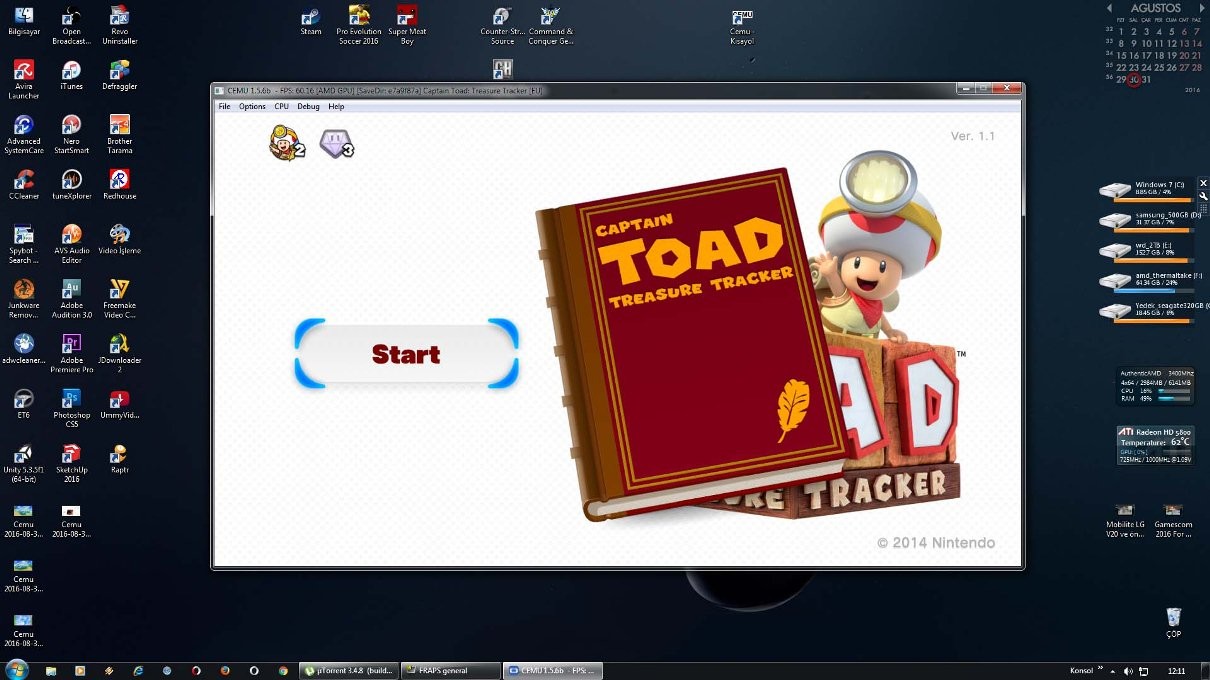Click the Windows 7 (C:) drive in gadget

(x=1145, y=189)
